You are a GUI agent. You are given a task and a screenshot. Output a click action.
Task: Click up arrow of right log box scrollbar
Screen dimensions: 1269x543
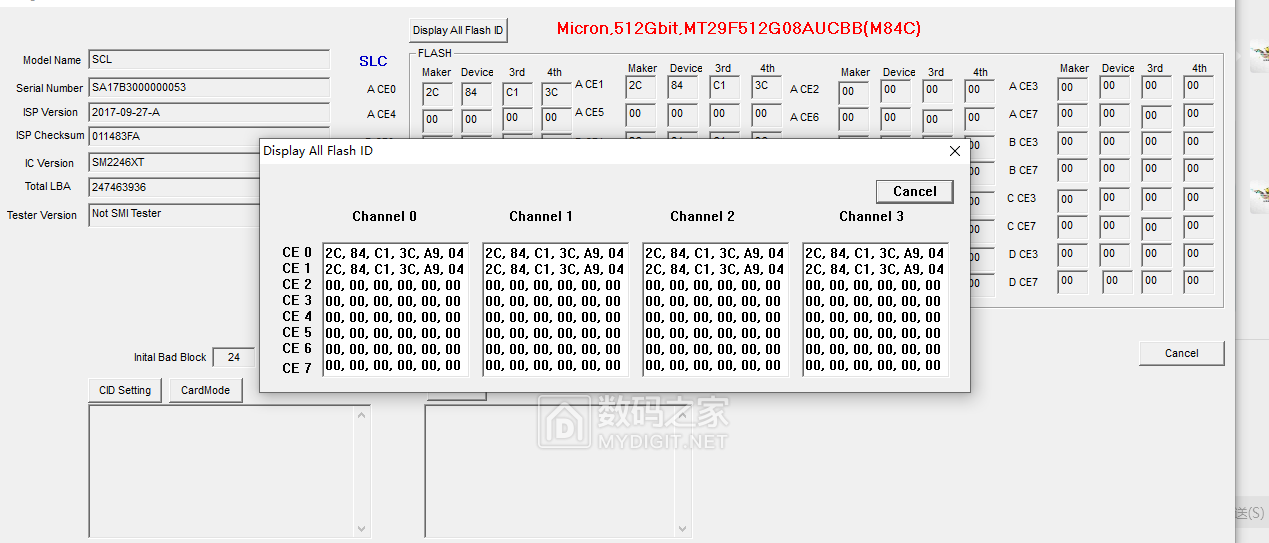(x=683, y=414)
